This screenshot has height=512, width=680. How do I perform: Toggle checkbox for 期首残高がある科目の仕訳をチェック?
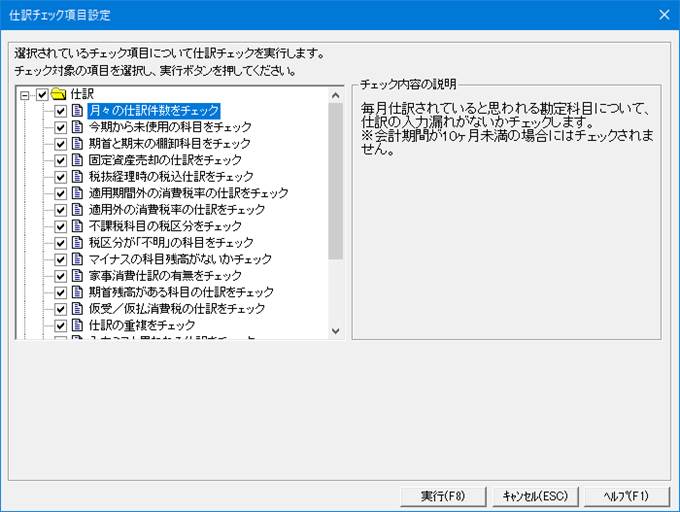(60, 293)
